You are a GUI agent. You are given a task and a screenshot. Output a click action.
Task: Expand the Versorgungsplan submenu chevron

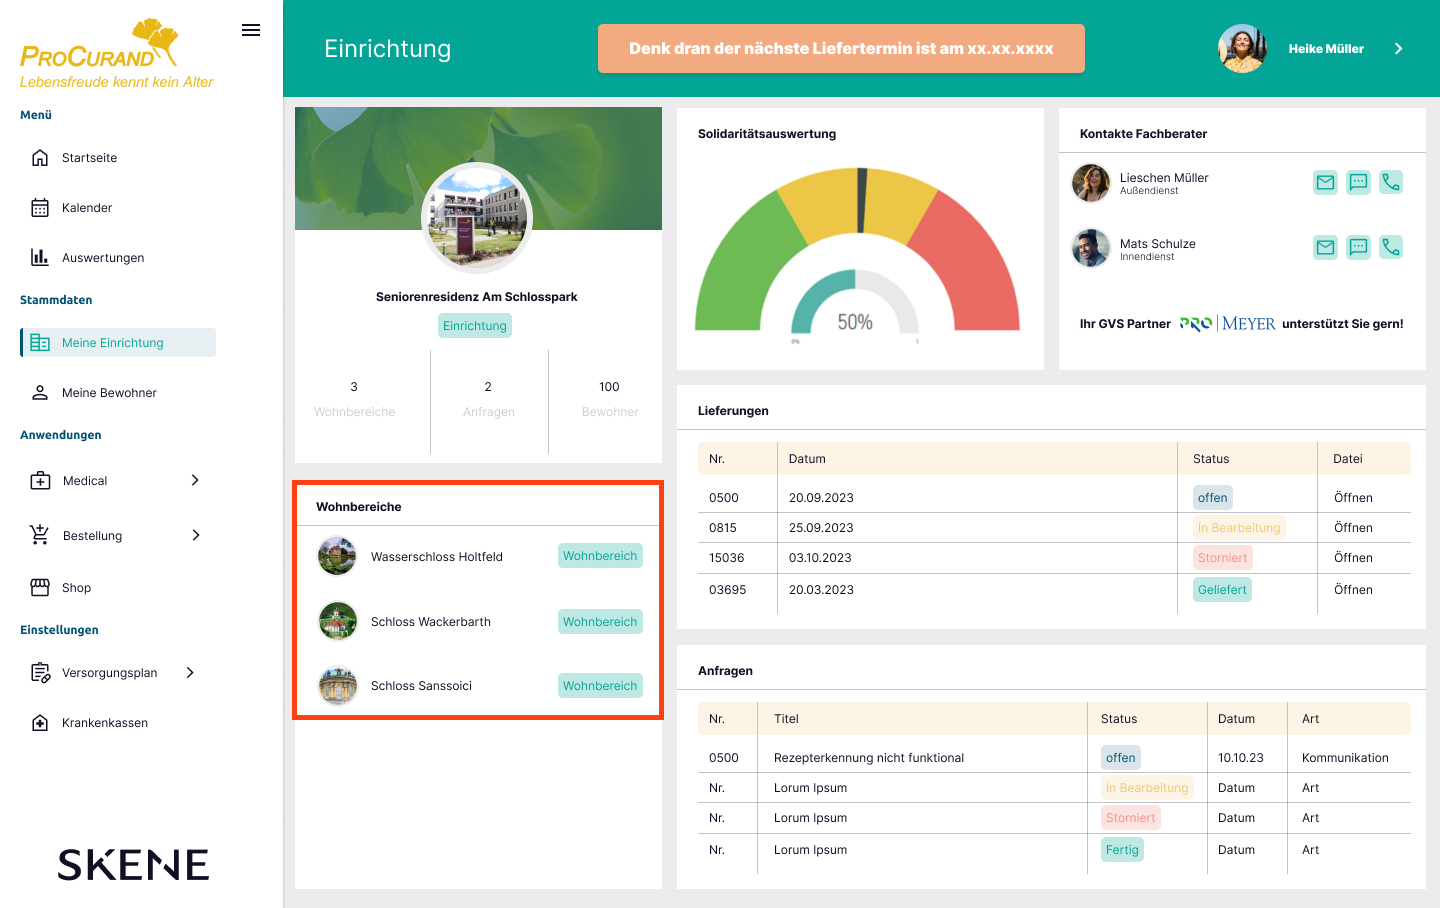coord(190,672)
